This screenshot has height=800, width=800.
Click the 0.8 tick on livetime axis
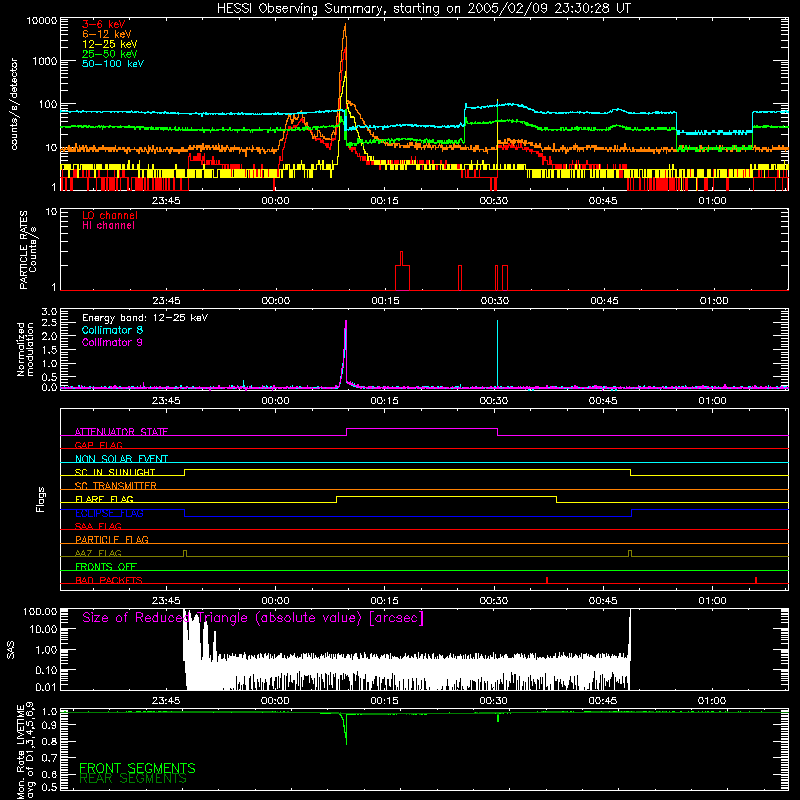click(x=49, y=741)
